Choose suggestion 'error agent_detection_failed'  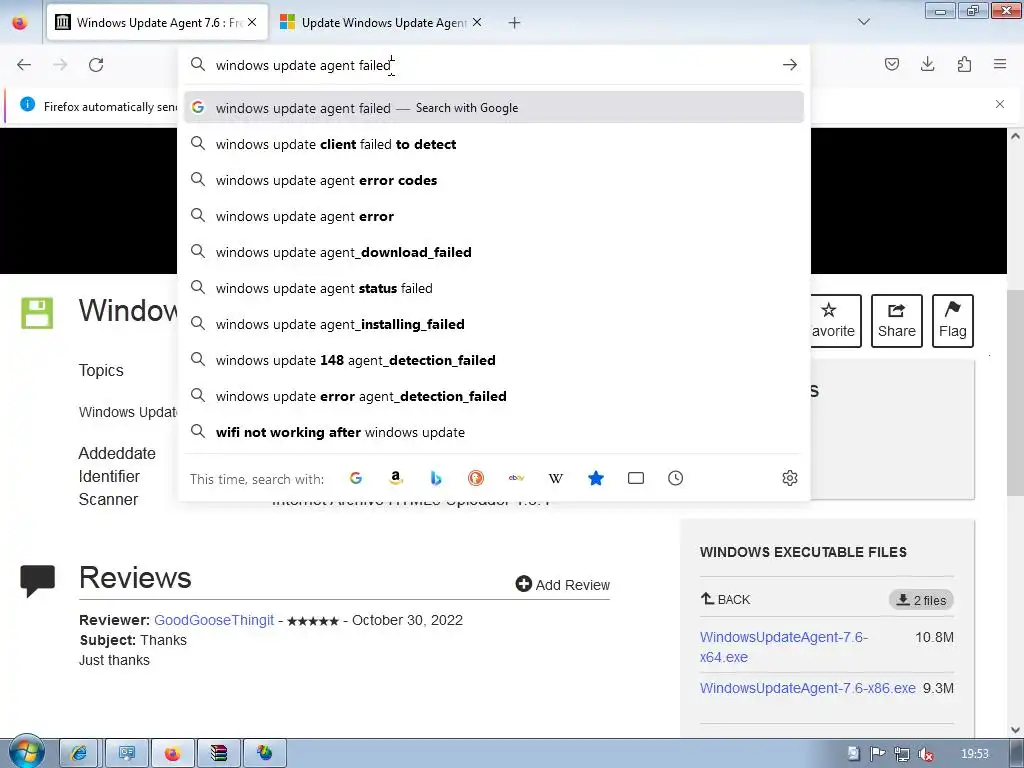(494, 395)
